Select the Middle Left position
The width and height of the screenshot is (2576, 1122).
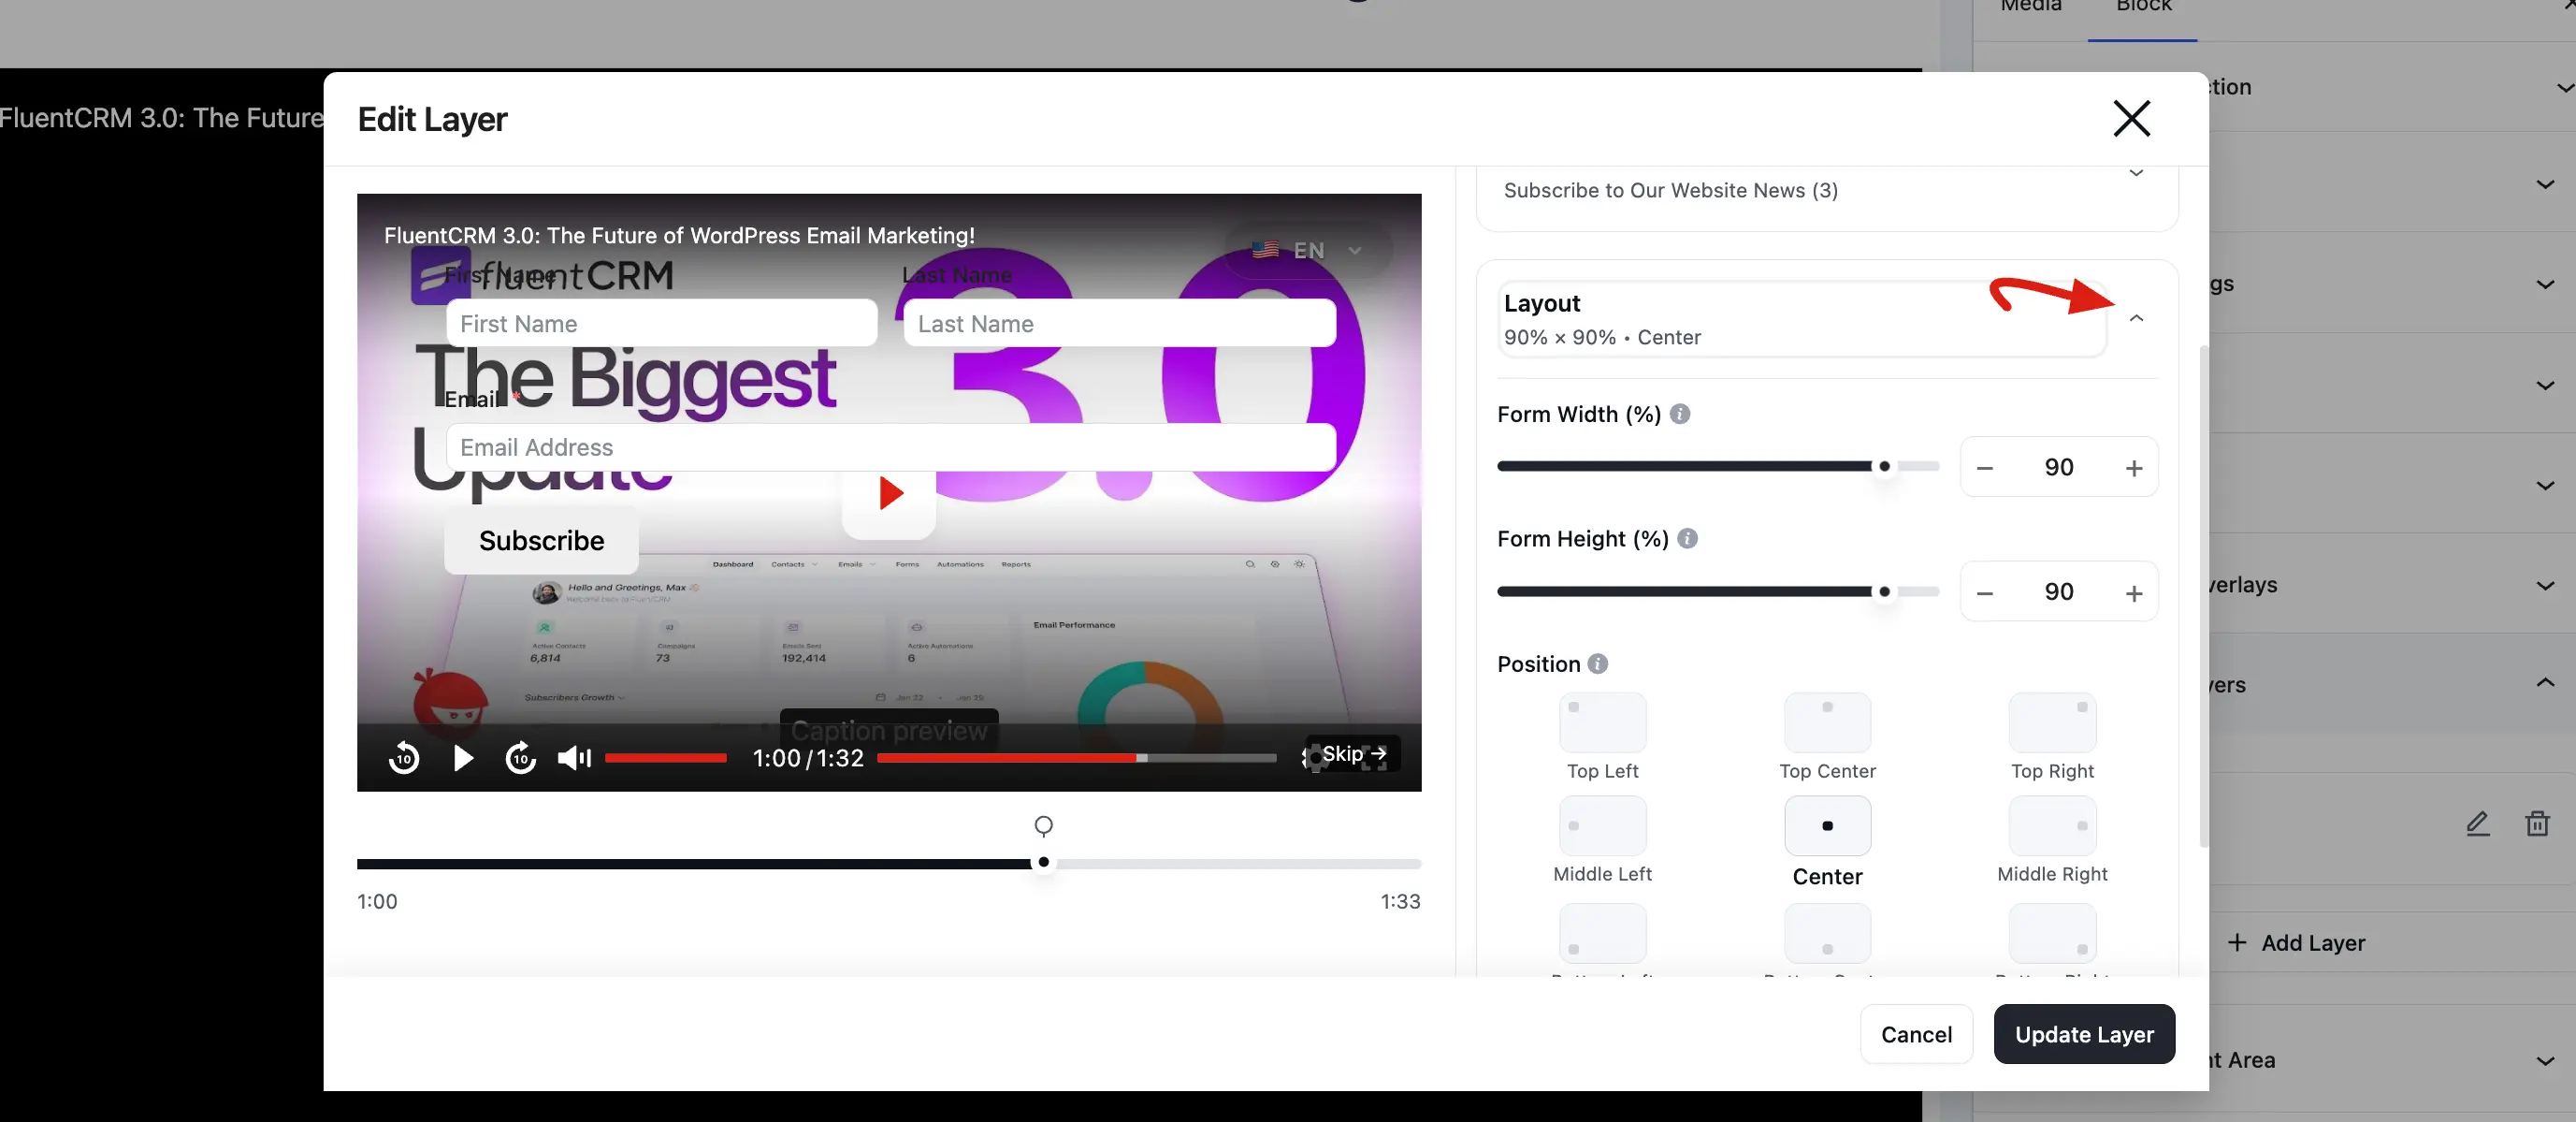[1602, 826]
